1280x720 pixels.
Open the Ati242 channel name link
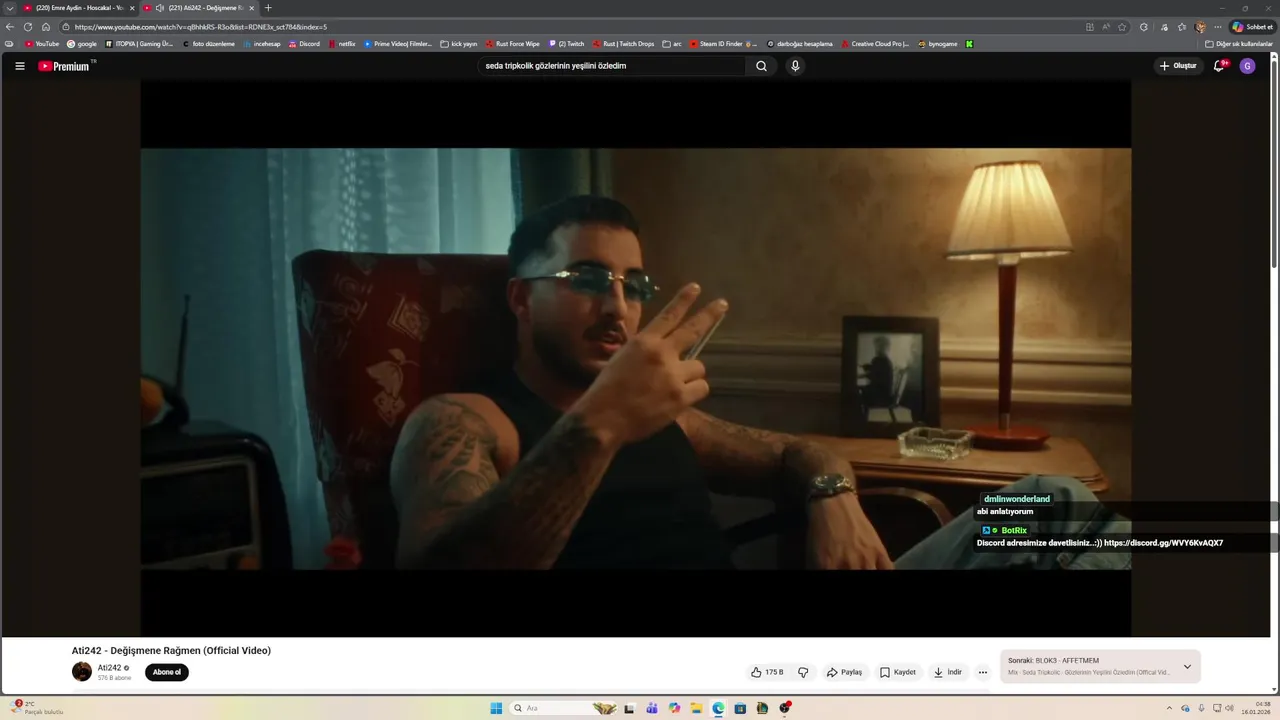(x=109, y=668)
